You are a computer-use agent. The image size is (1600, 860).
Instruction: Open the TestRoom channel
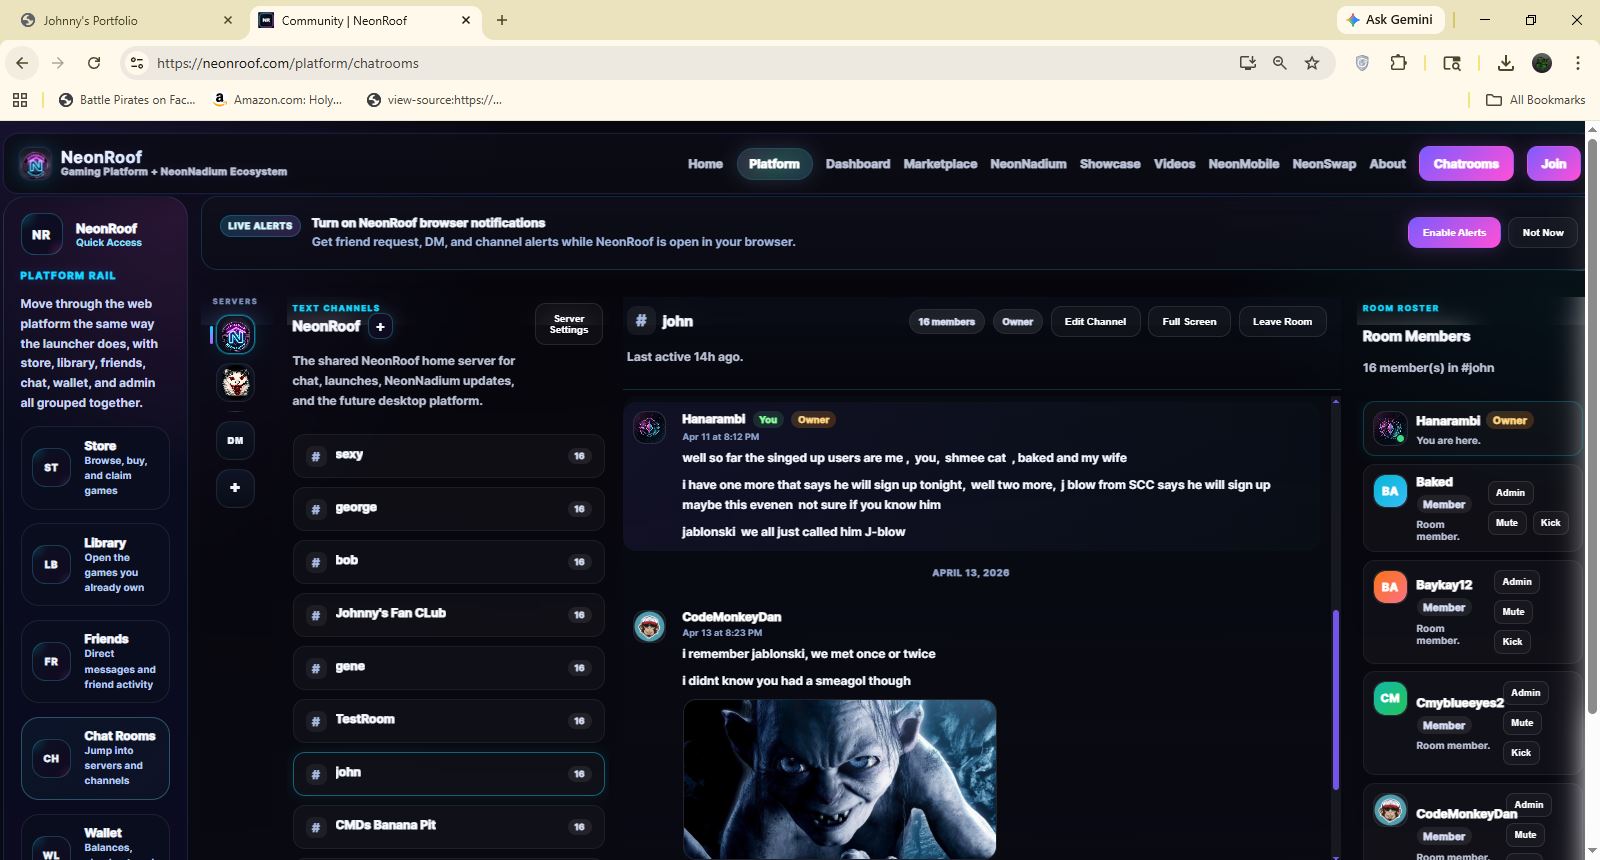point(449,721)
